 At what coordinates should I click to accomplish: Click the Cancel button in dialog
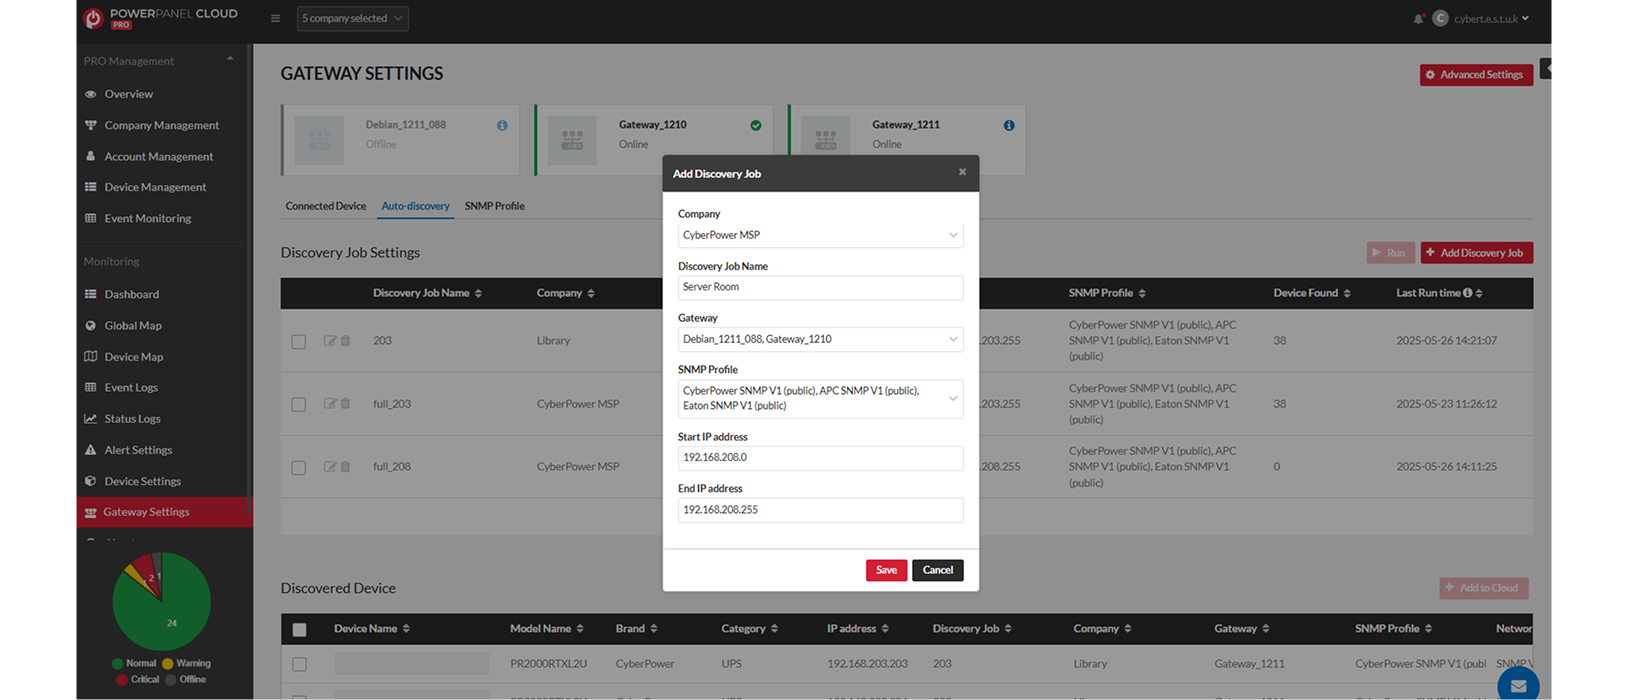click(x=937, y=570)
